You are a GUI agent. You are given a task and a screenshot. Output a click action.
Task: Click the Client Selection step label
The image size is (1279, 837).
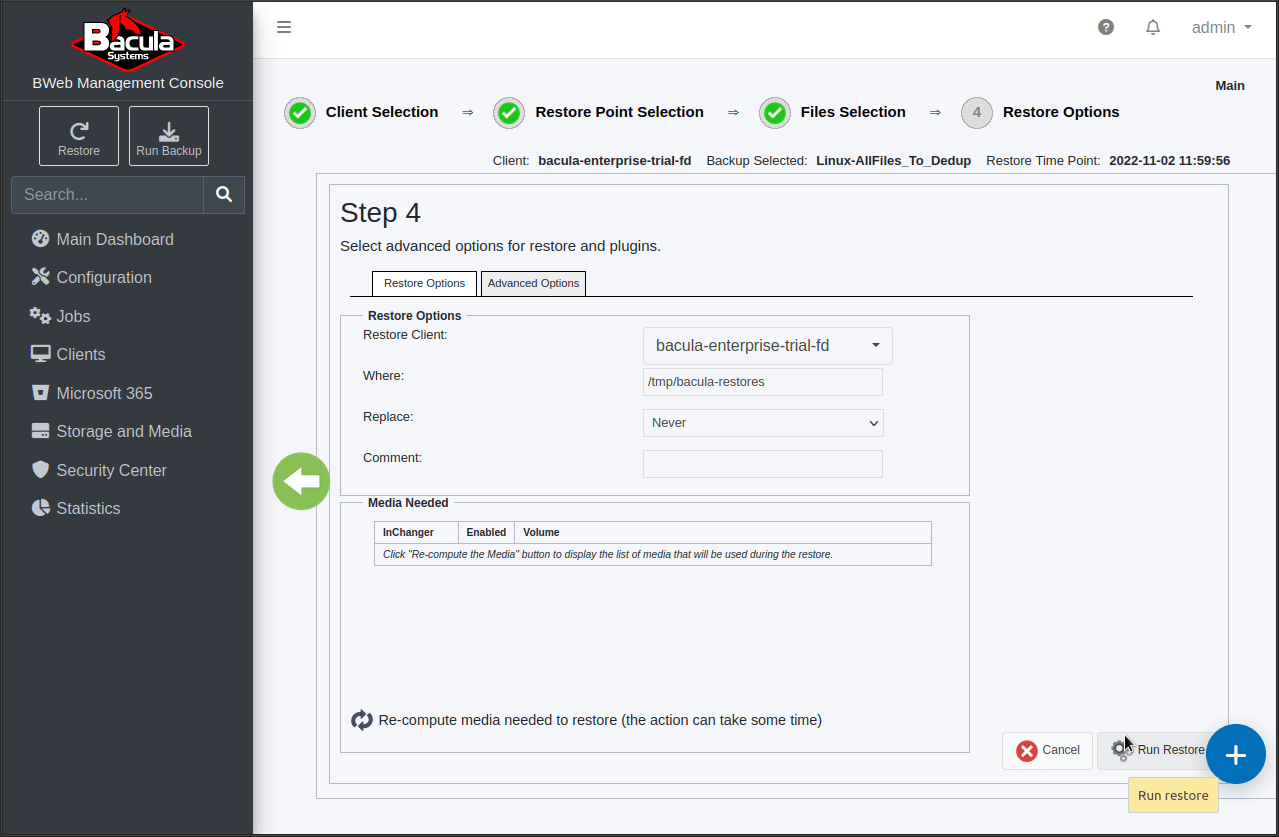point(382,112)
